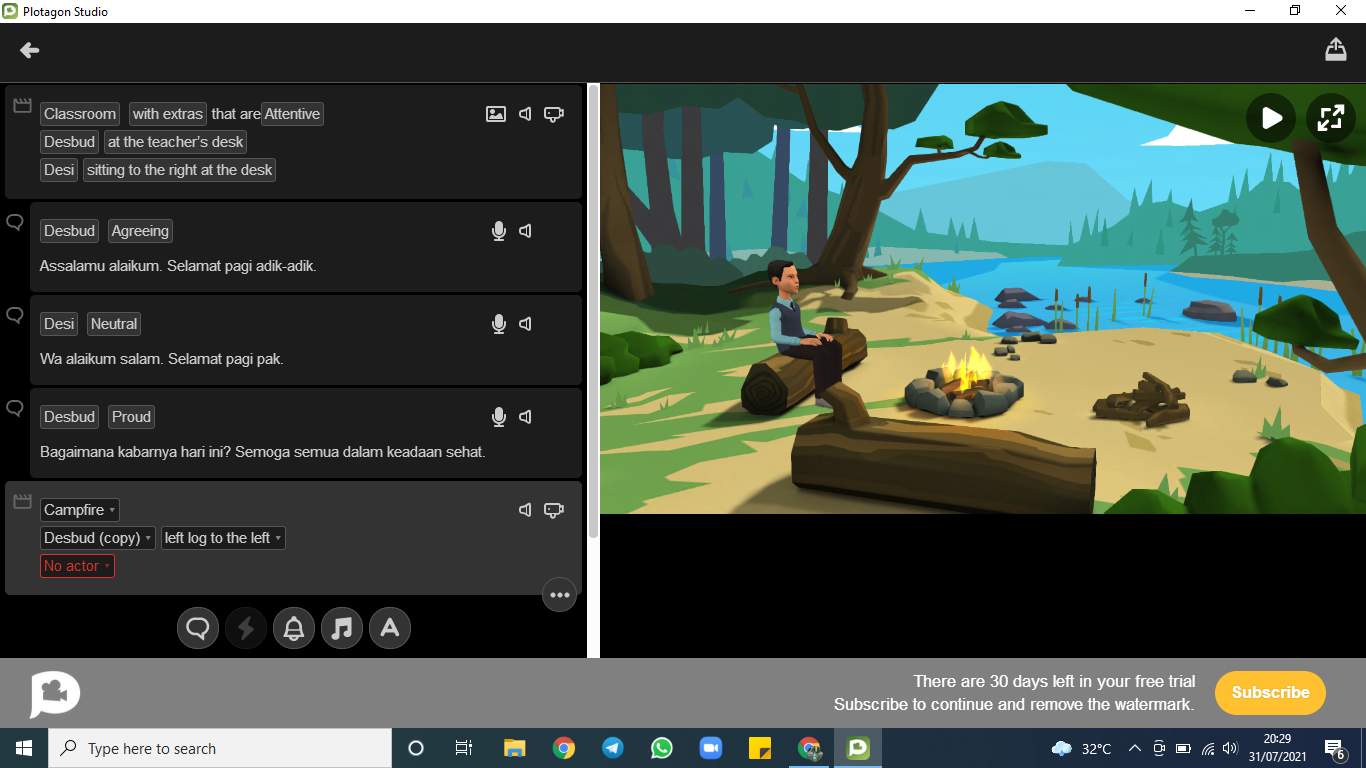Open camera icon in Campfire scene row
This screenshot has height=768, width=1366.
click(554, 510)
